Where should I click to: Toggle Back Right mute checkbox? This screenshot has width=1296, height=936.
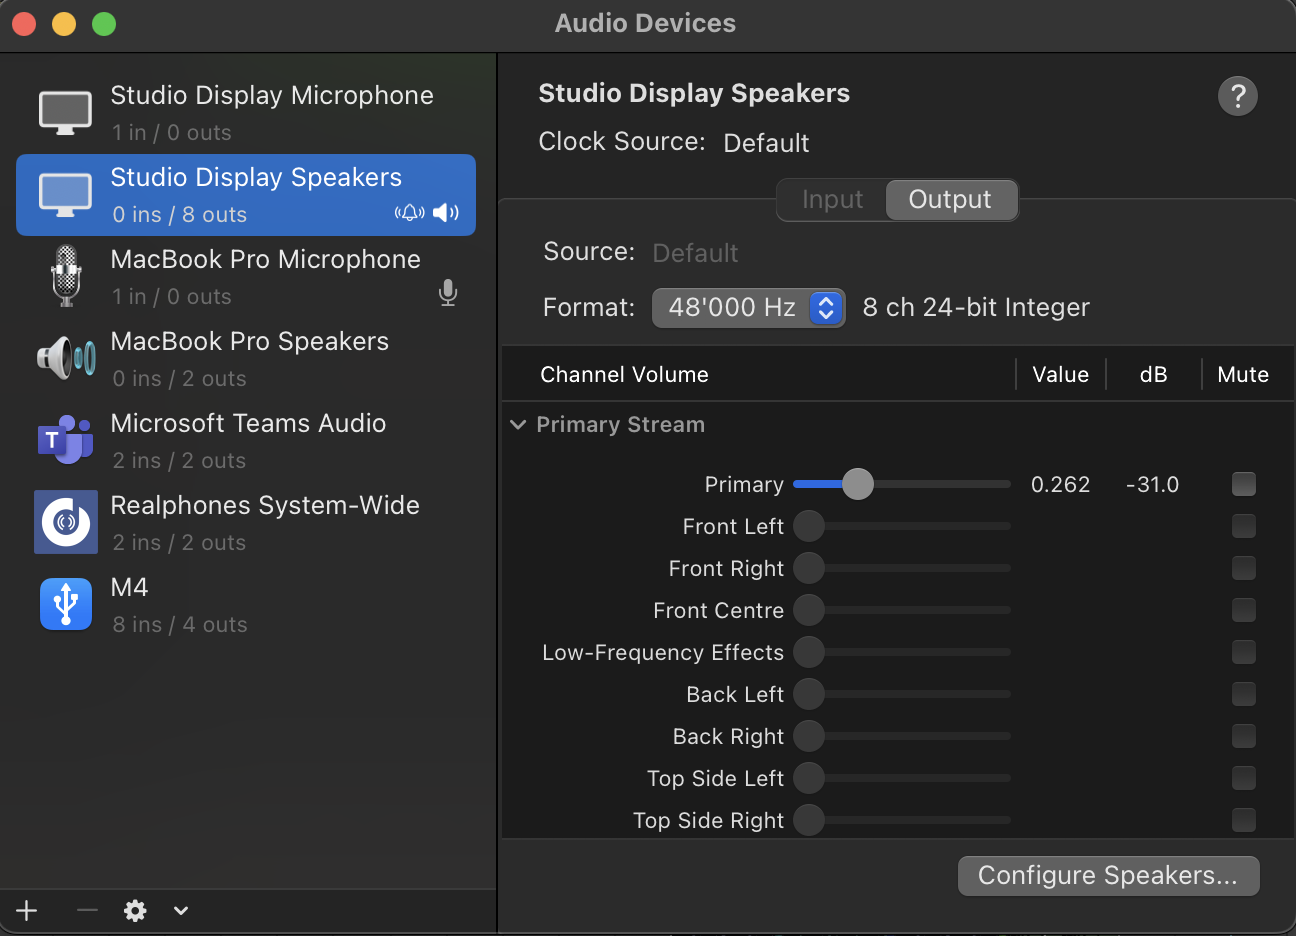(x=1244, y=736)
